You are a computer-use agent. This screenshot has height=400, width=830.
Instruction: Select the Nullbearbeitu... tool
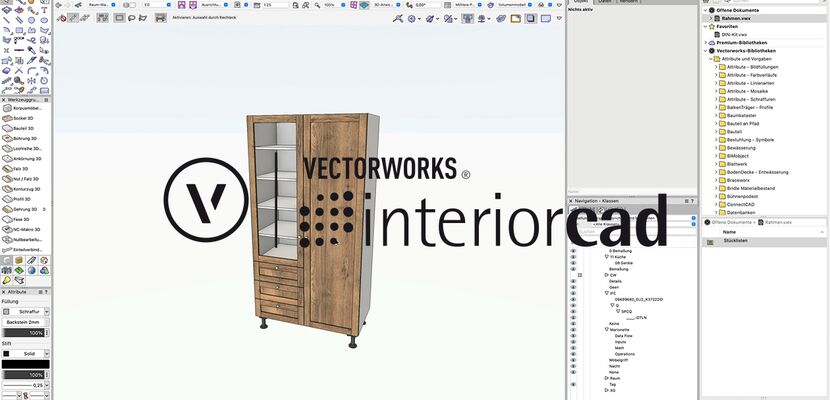click(26, 240)
